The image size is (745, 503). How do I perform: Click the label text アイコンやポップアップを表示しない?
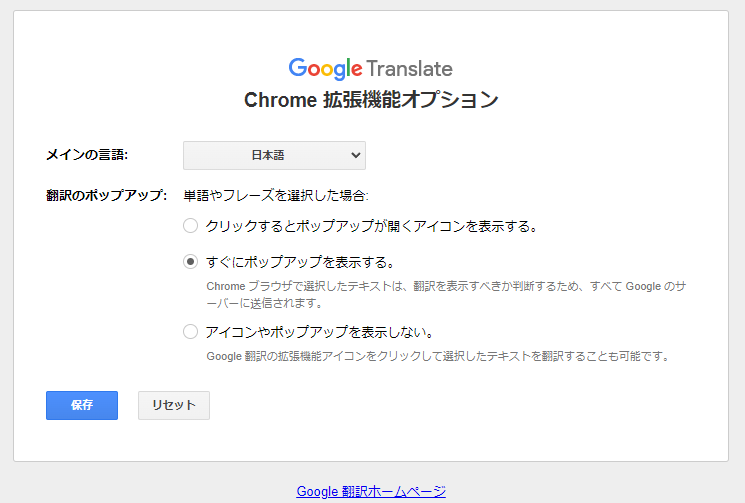pos(320,332)
